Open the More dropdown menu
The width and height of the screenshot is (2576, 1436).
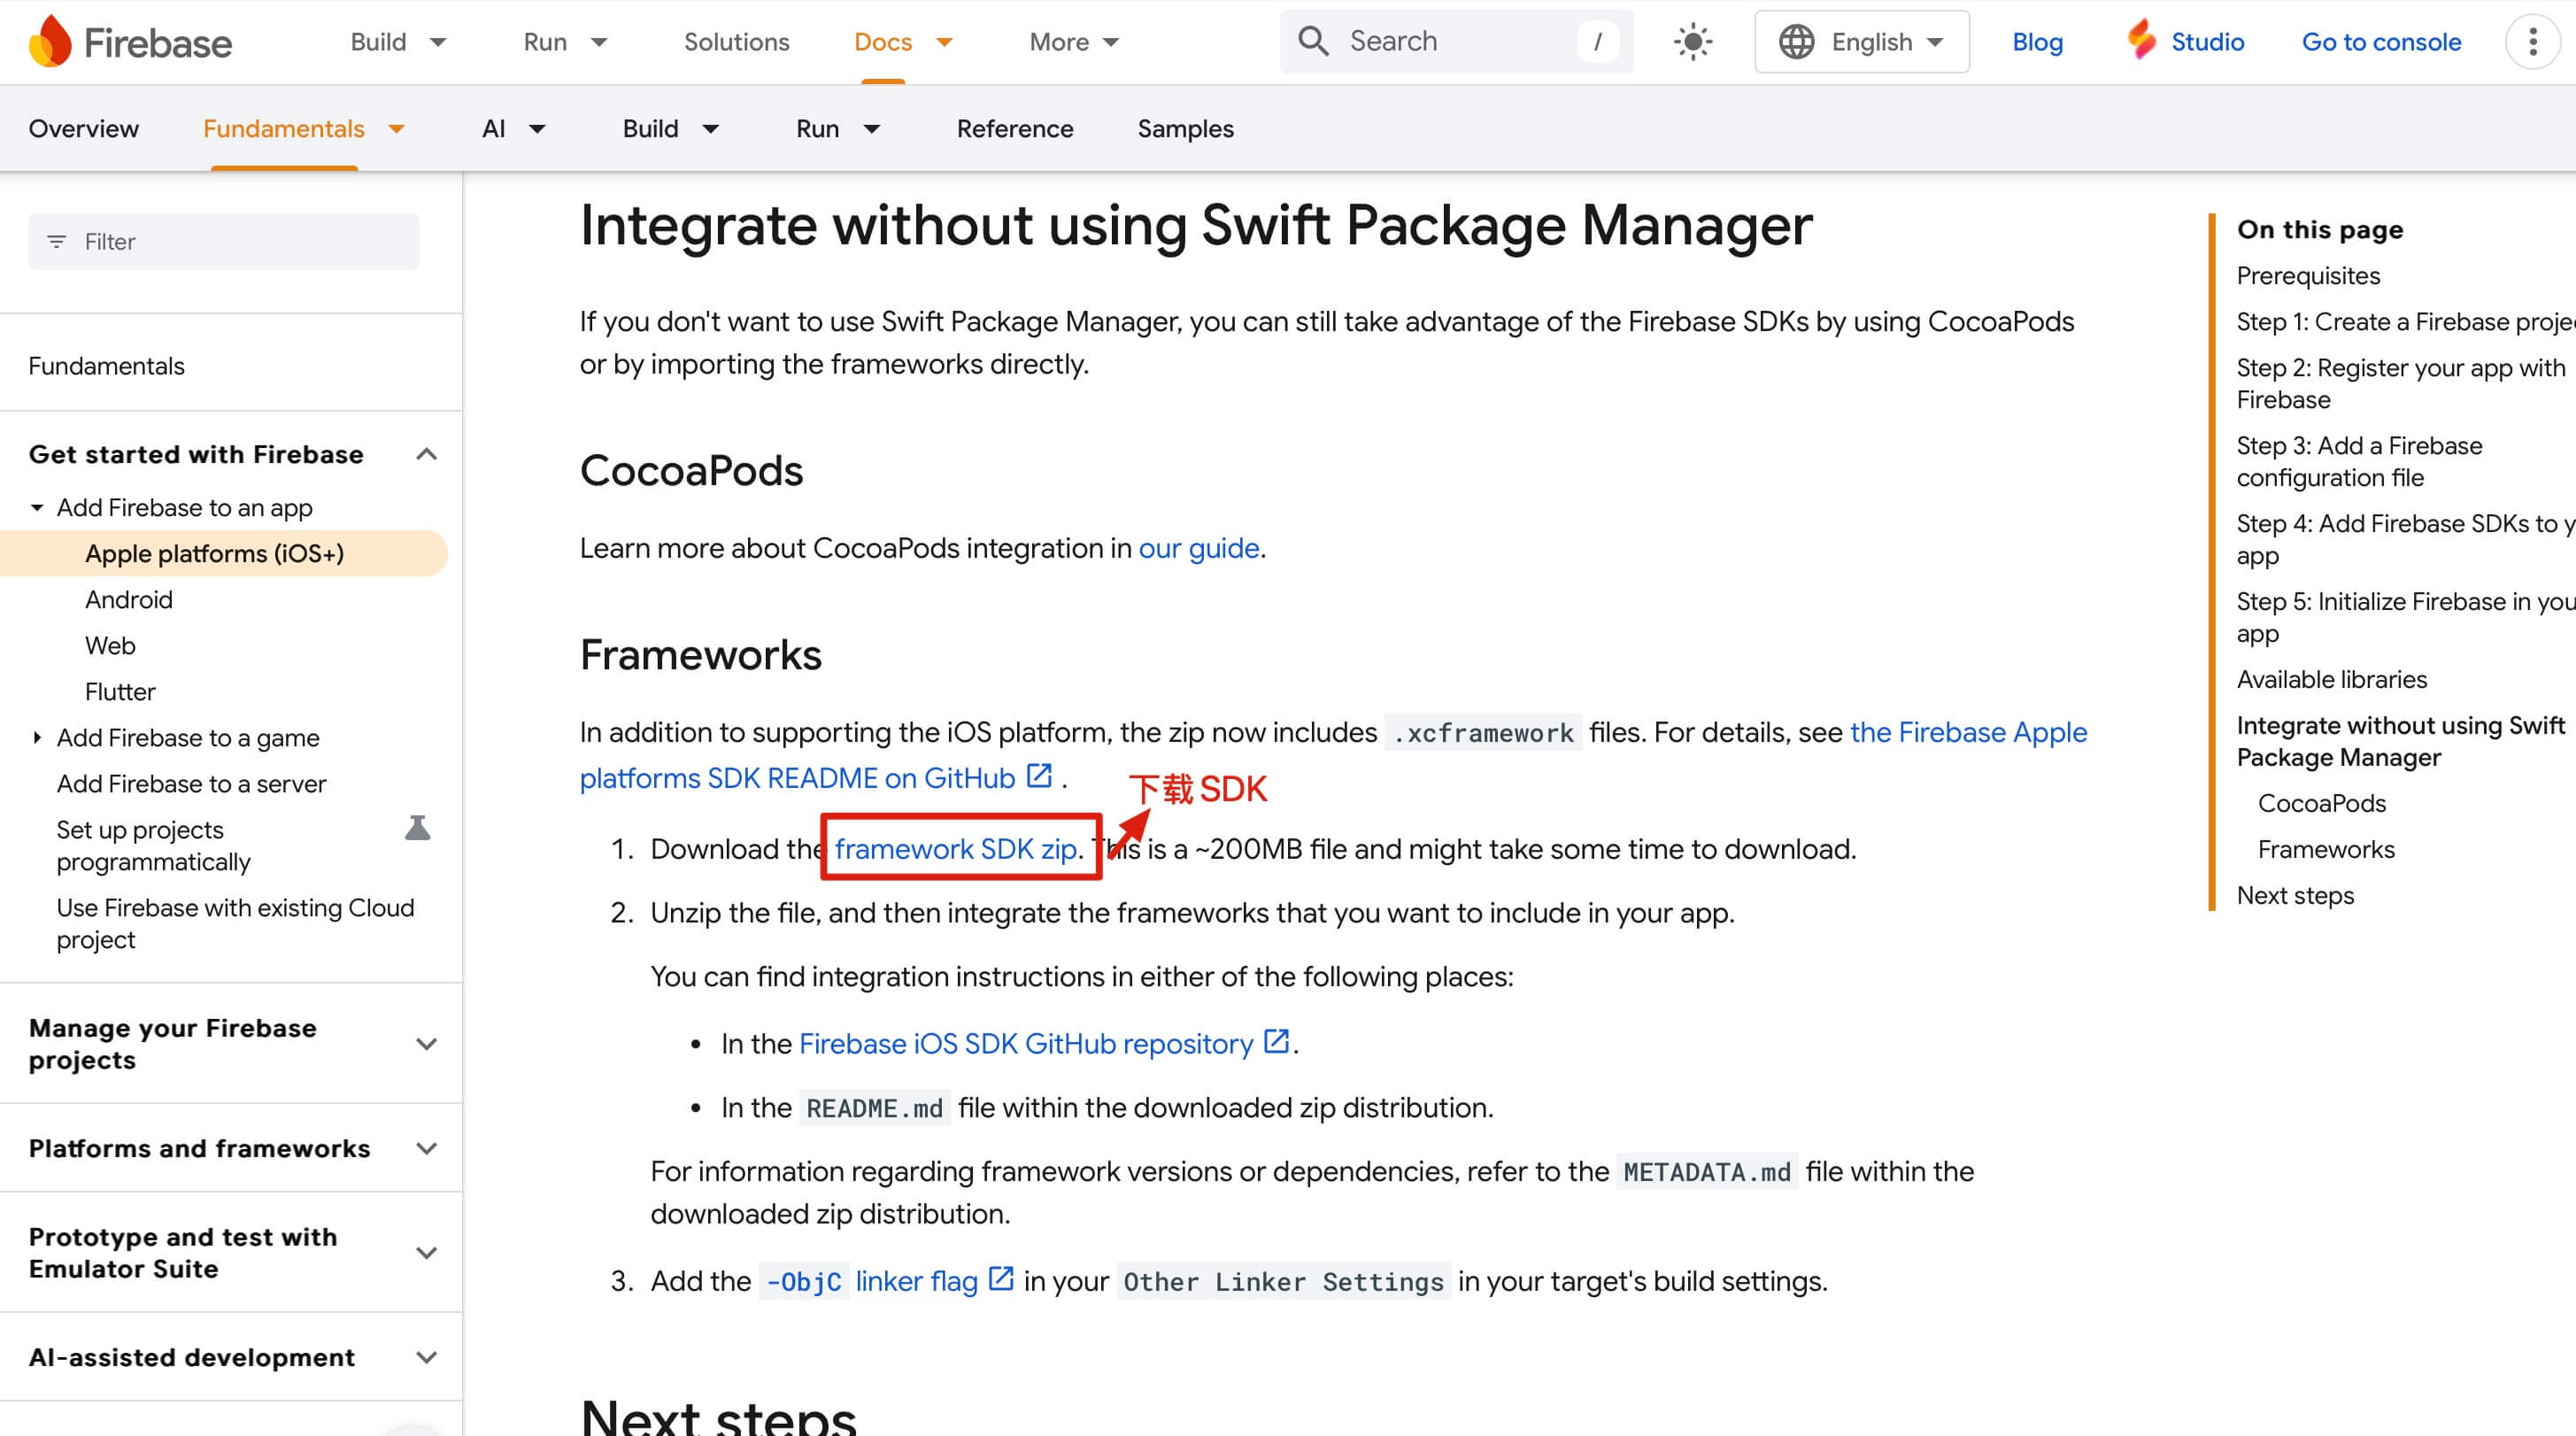[1074, 42]
